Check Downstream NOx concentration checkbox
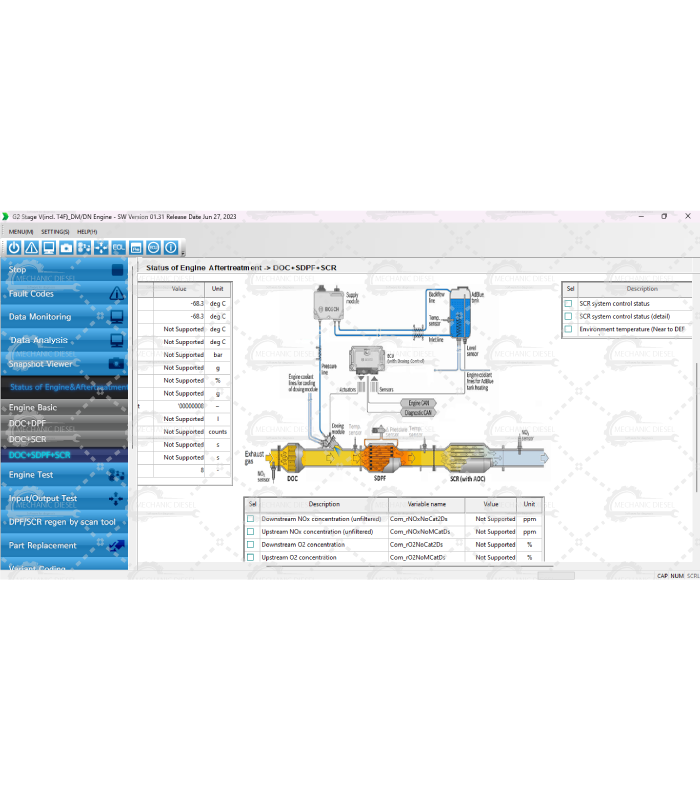This screenshot has width=700, height=800. click(x=251, y=519)
